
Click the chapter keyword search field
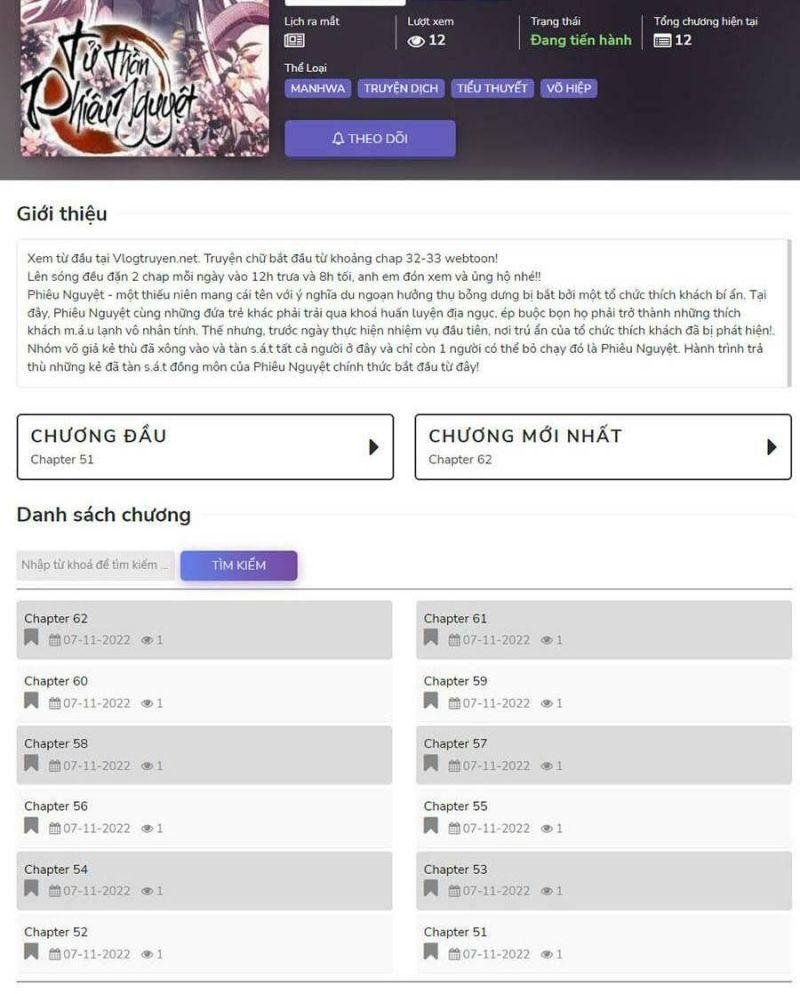coord(96,565)
